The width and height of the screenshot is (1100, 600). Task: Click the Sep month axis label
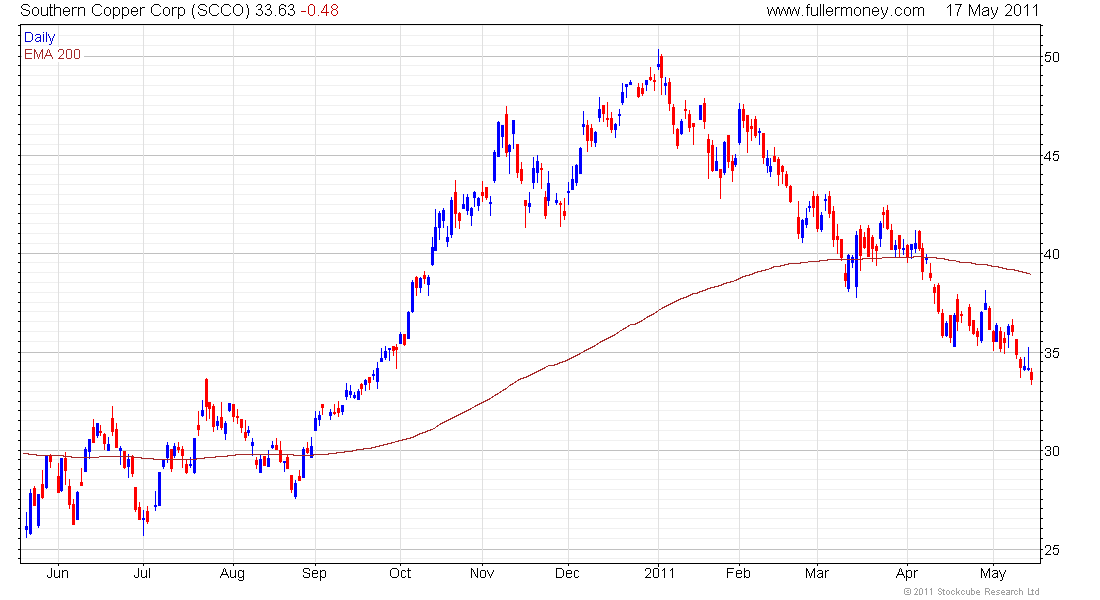(x=314, y=573)
